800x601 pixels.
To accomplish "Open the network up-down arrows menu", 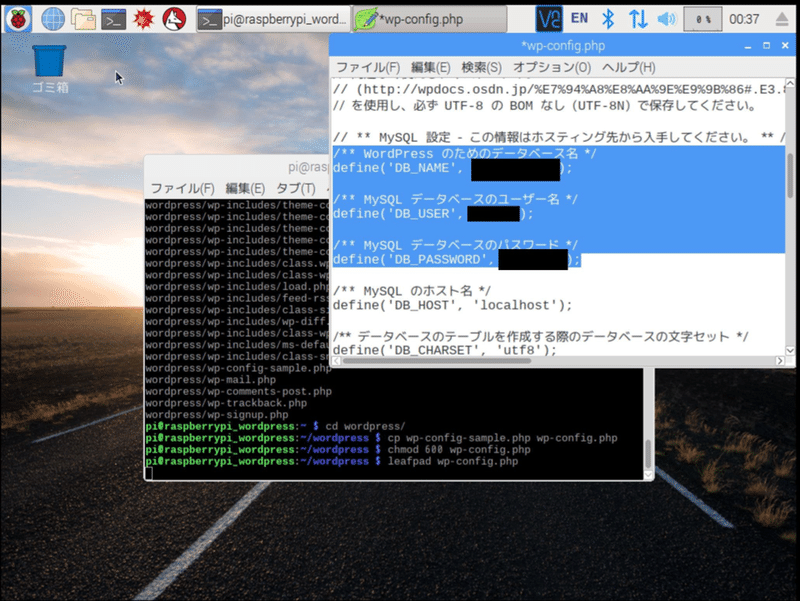I will tap(638, 19).
